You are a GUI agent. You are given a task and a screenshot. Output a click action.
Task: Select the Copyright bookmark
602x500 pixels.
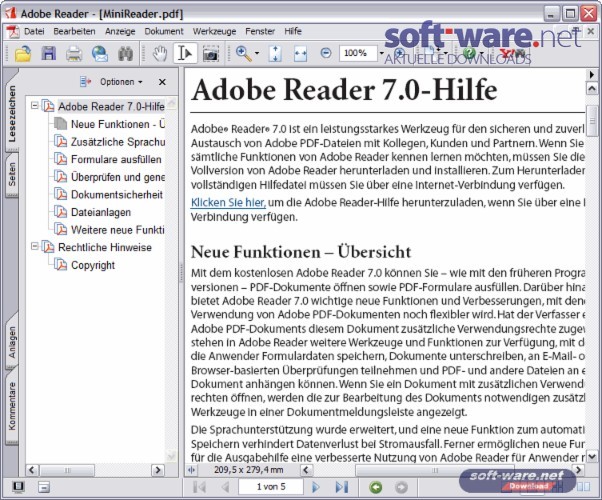point(93,265)
